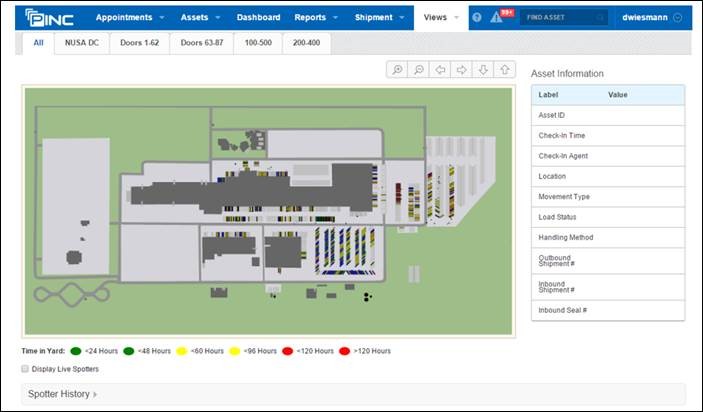Click the PINC logo

coord(49,17)
